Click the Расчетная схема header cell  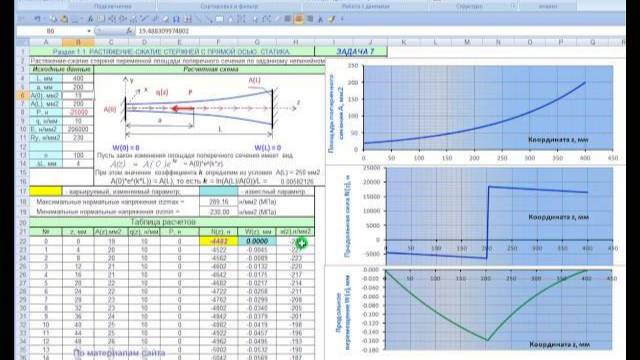pyautogui.click(x=209, y=69)
